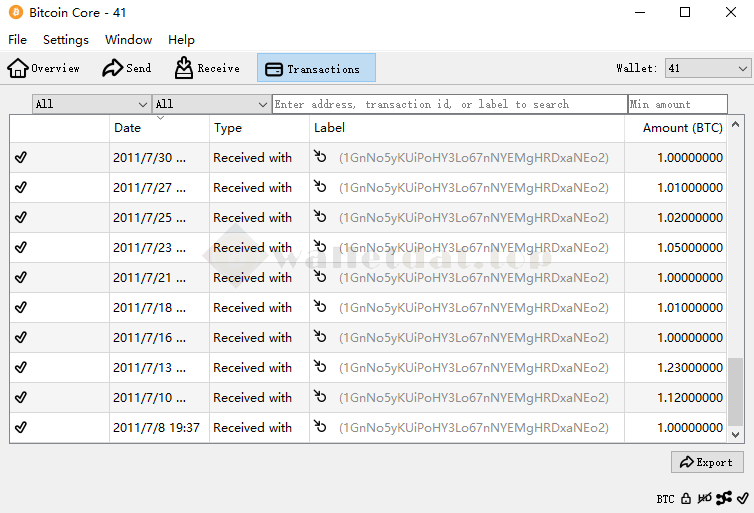This screenshot has height=513, width=754.
Task: Open the date filter dropdown
Action: [91, 104]
